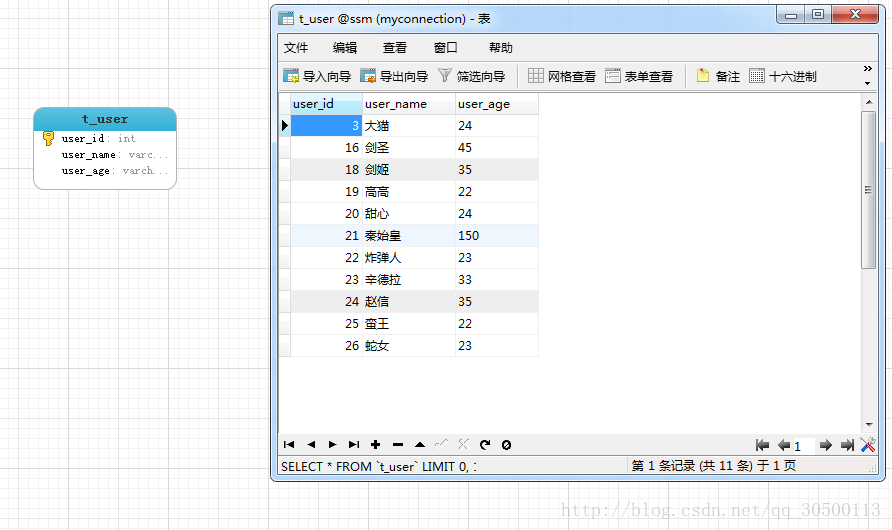Switch to 网格查看 grid view
This screenshot has height=530, width=892.
point(561,76)
